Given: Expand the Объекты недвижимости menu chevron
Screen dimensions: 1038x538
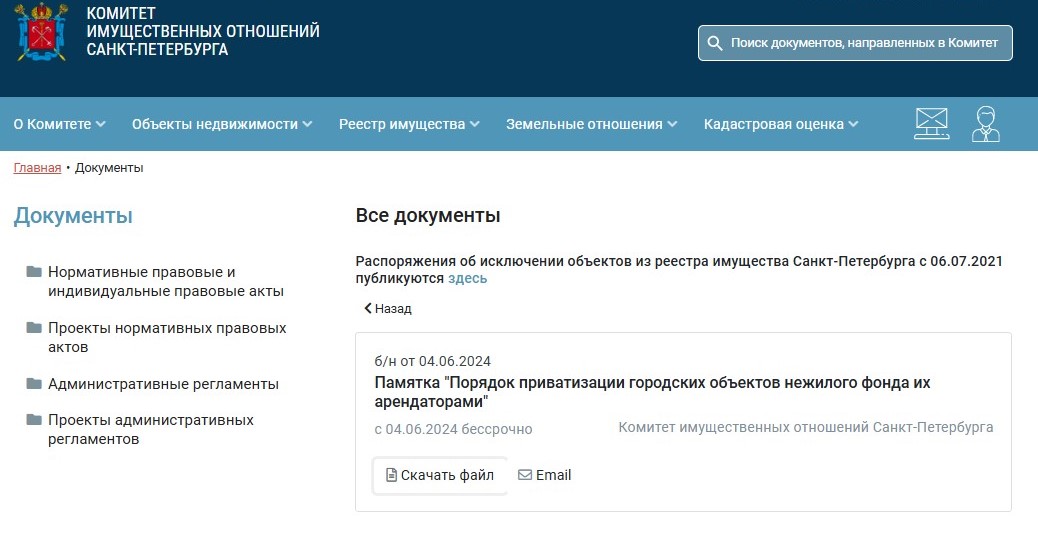Looking at the screenshot, I should tap(307, 124).
